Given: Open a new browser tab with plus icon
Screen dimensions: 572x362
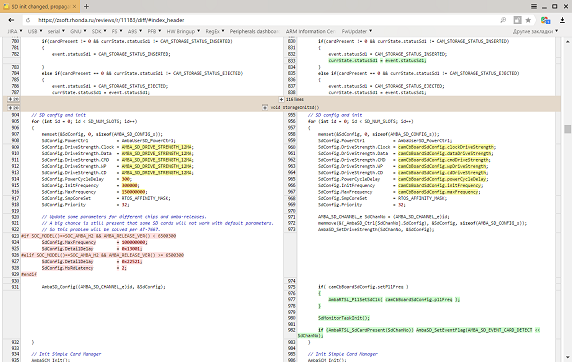Looking at the screenshot, I should (86, 6).
